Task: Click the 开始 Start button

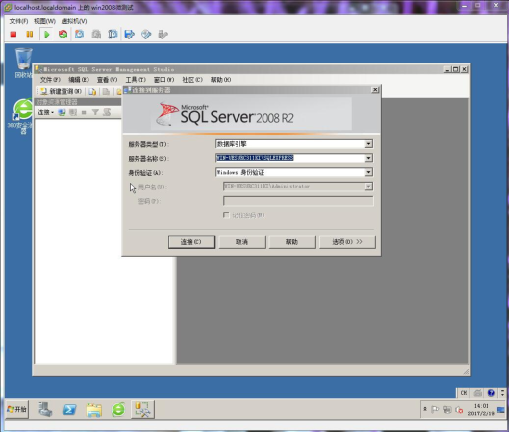Action: 17,409
